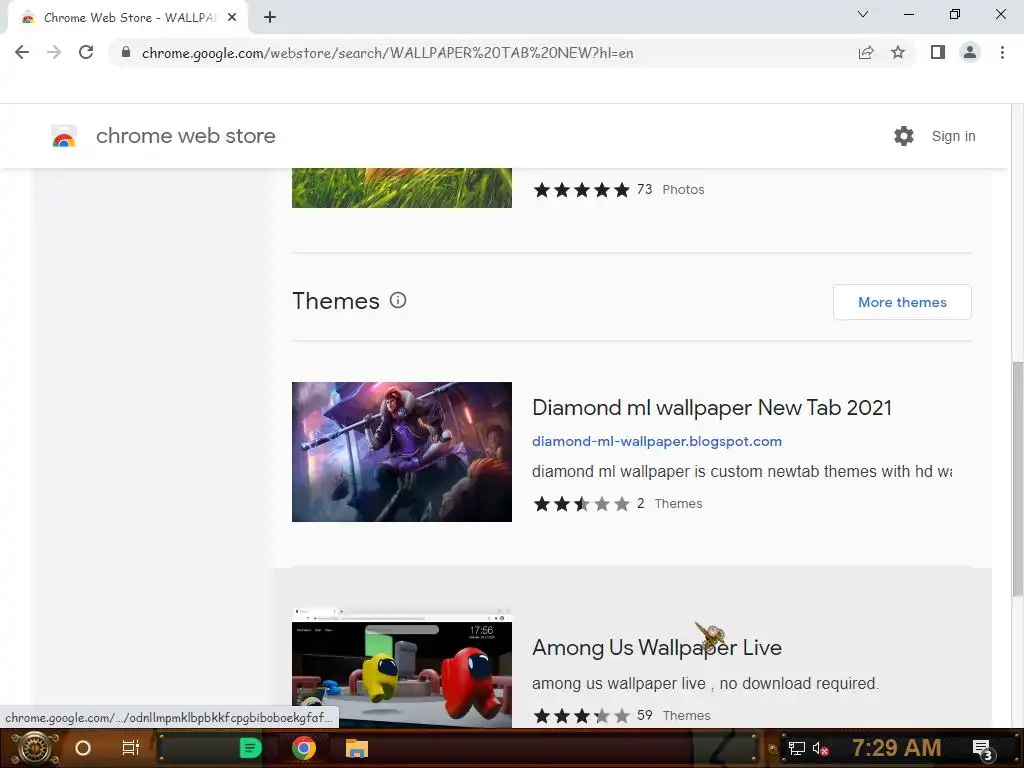The height and width of the screenshot is (768, 1024).
Task: Open the web store settings gear
Action: click(x=904, y=136)
